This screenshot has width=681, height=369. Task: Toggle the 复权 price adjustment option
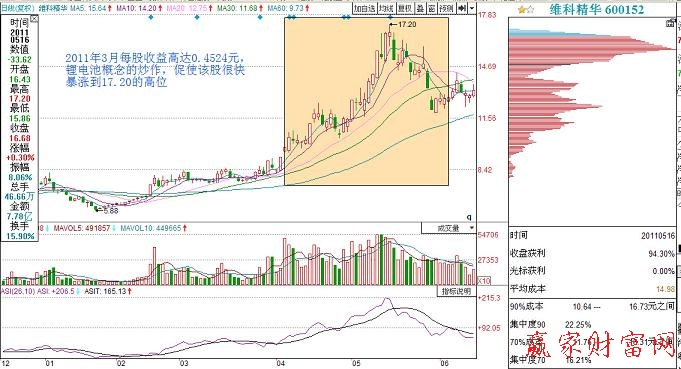click(x=405, y=8)
